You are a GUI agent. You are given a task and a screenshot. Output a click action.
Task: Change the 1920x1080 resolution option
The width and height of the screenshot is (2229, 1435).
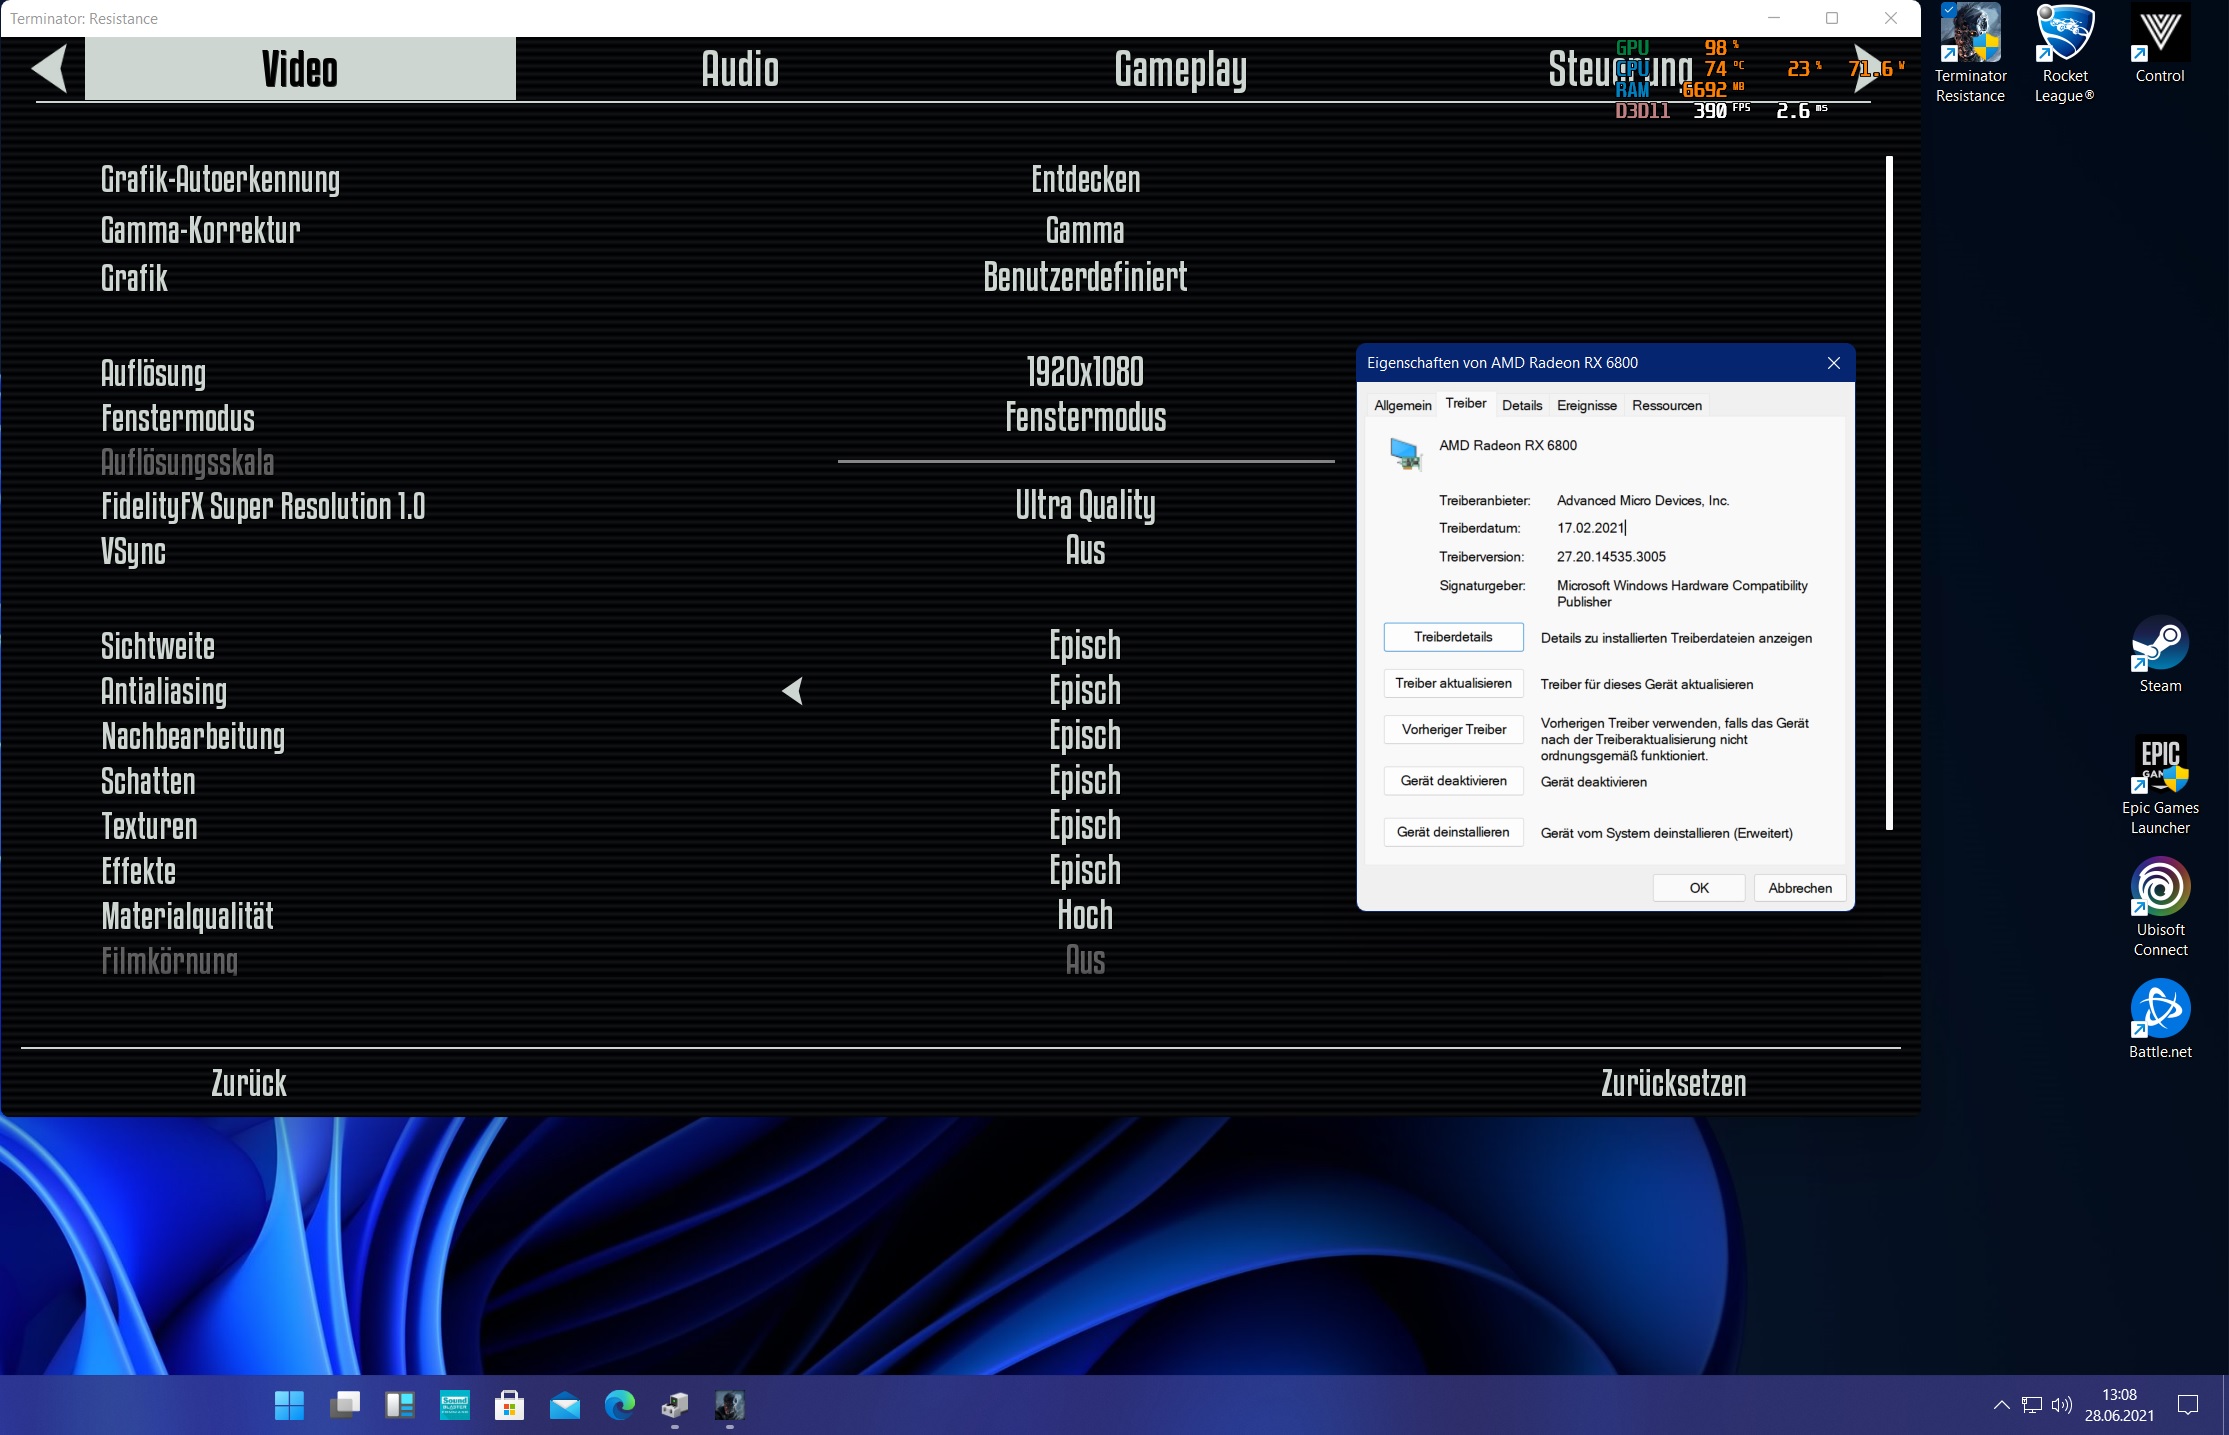(1085, 372)
